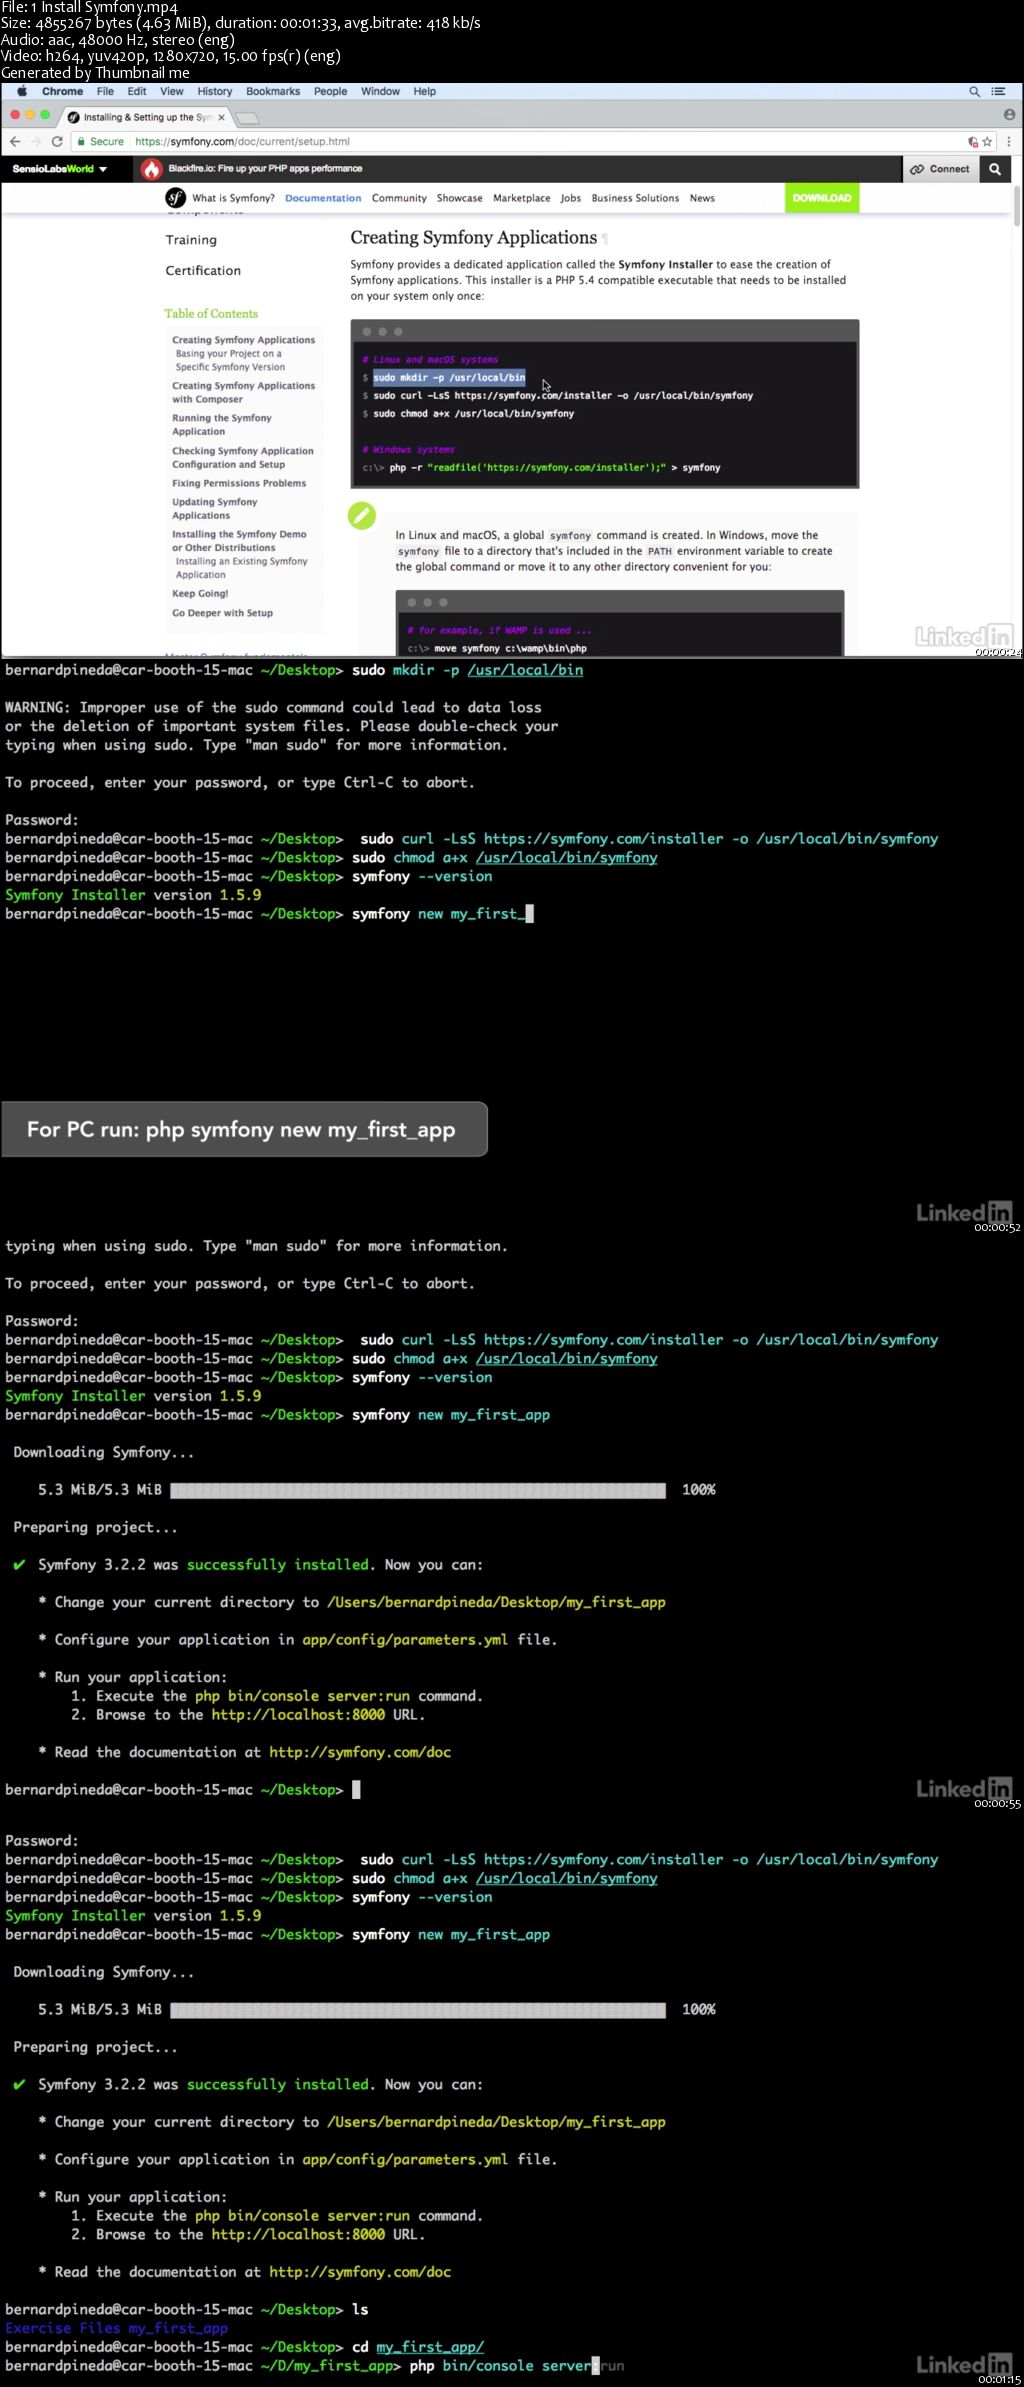Open the Chrome application menu

[x=62, y=91]
